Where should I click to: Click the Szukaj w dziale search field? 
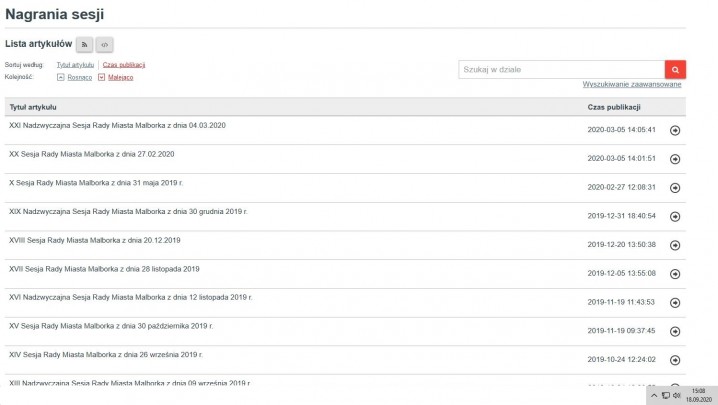(561, 69)
